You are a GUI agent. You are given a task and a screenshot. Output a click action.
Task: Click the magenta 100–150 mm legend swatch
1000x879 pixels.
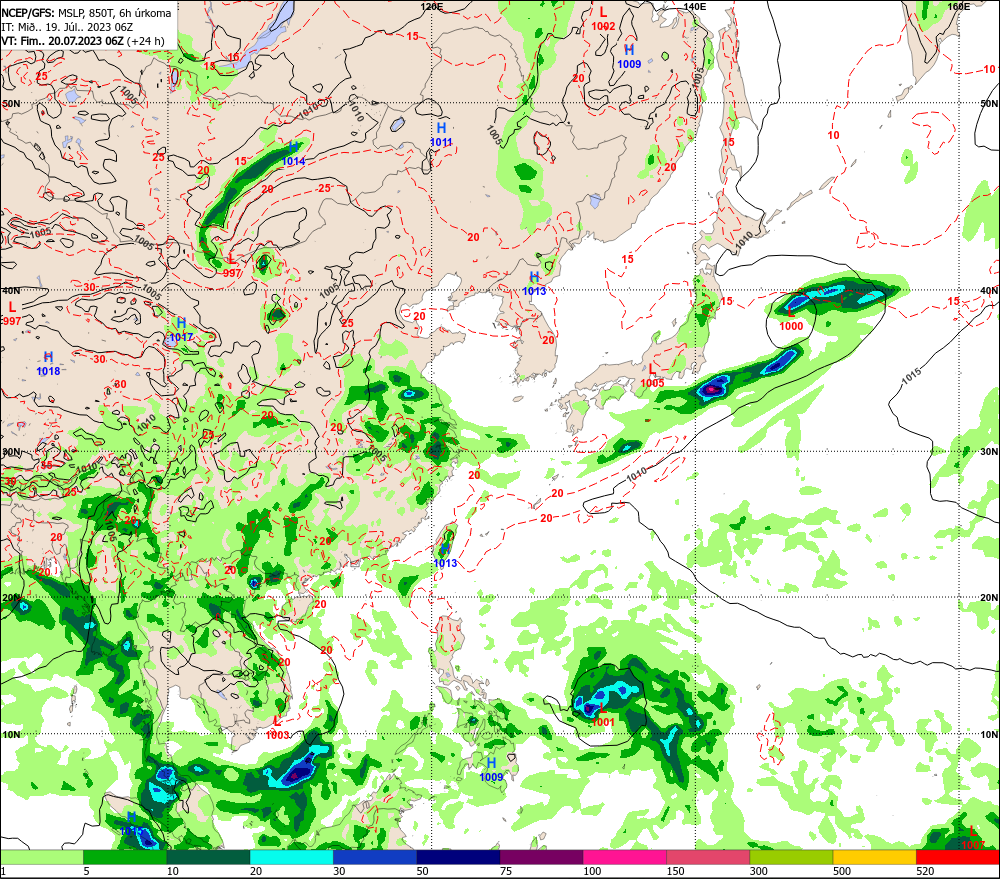coord(625,857)
